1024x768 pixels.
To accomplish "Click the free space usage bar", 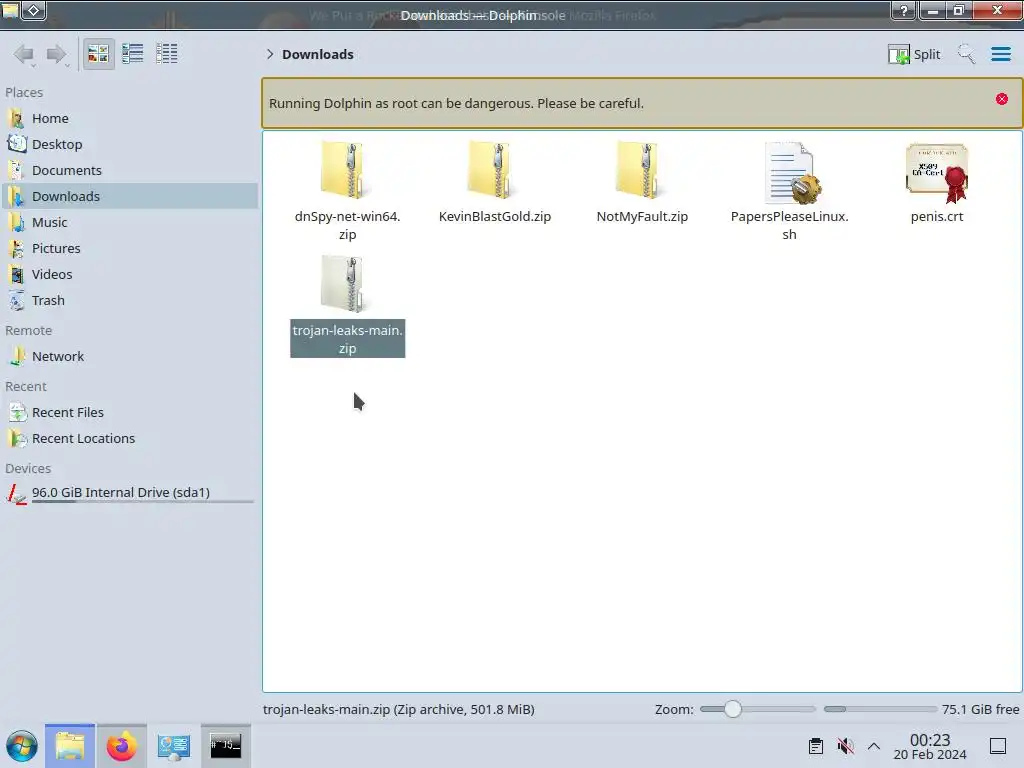I will (x=880, y=709).
